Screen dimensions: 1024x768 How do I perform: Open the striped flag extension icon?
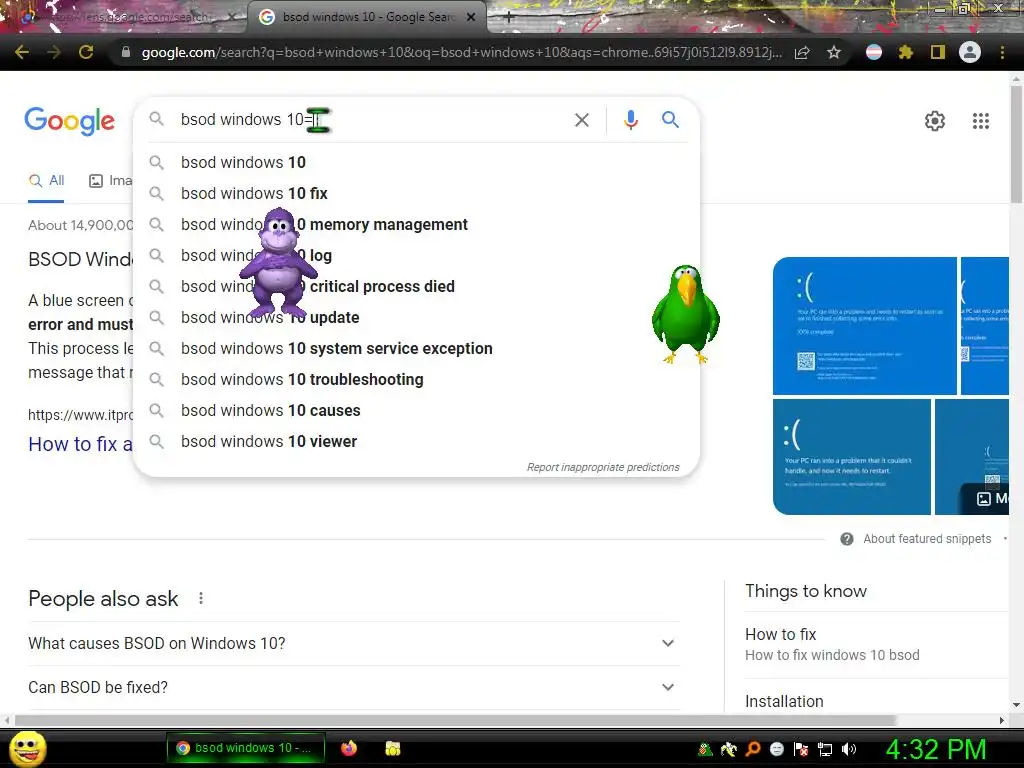coord(873,52)
